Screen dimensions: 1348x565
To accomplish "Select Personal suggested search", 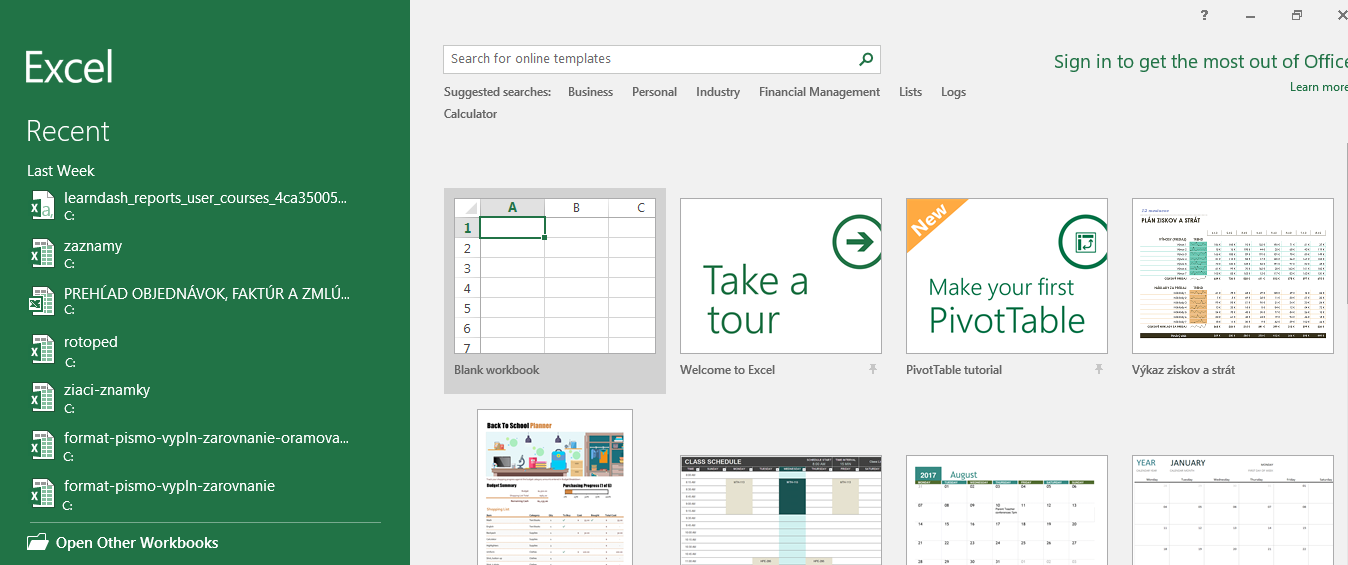I will tap(654, 92).
